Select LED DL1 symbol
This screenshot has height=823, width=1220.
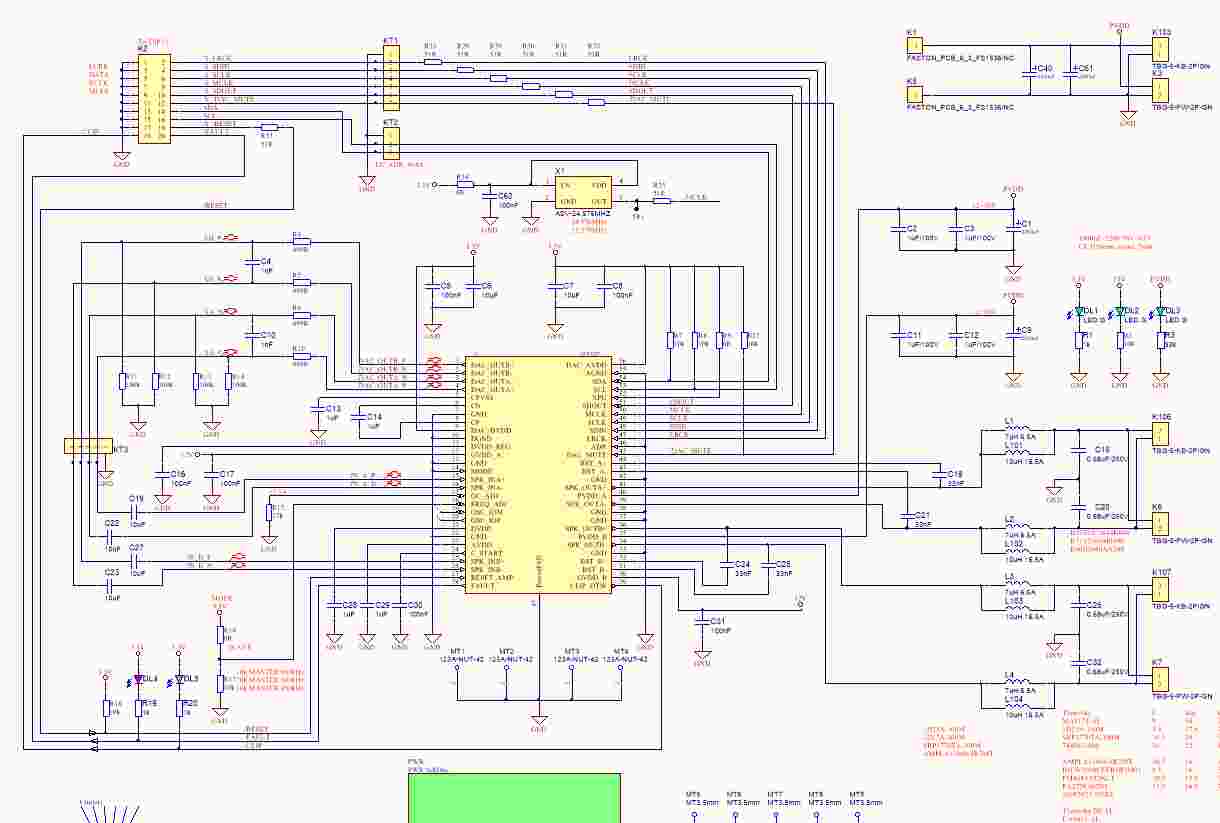click(x=1079, y=311)
